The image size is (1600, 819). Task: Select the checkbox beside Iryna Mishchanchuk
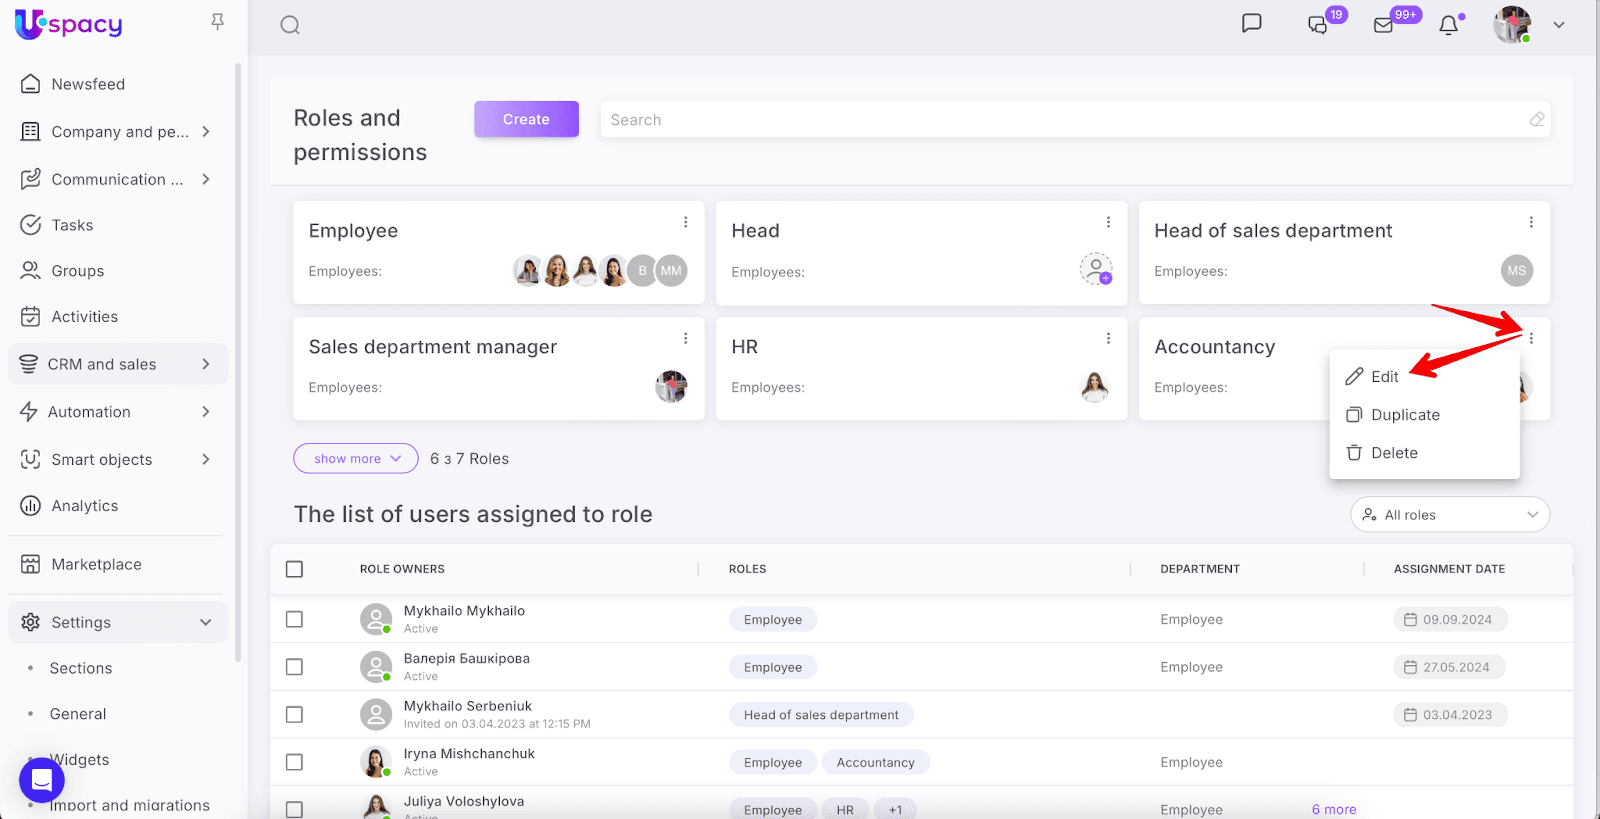294,762
